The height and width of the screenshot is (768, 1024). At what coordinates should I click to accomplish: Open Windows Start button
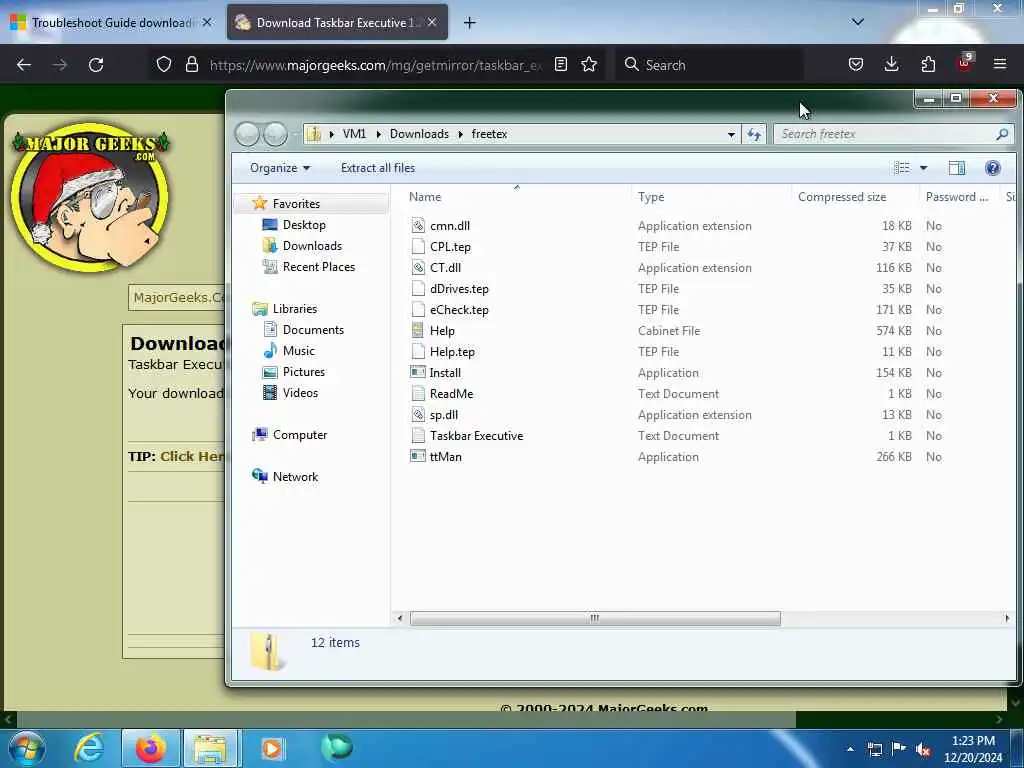pos(27,749)
